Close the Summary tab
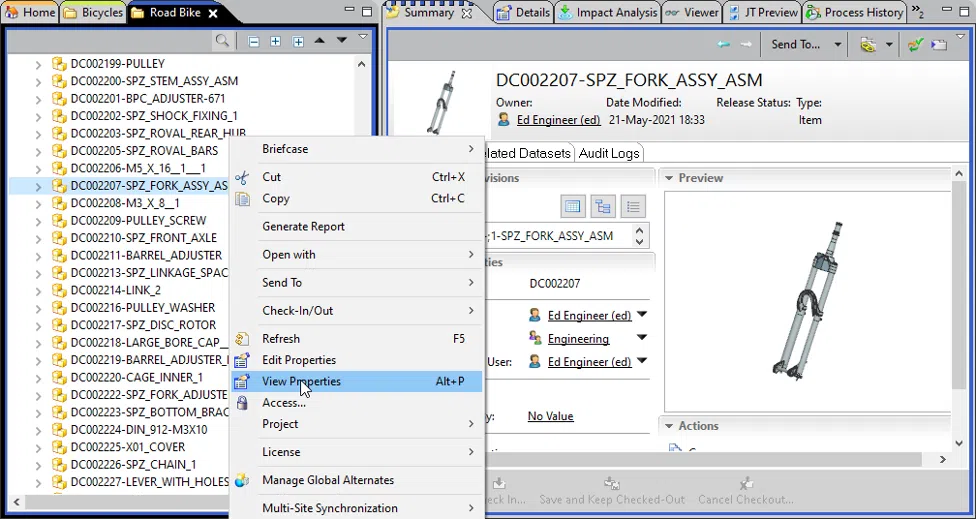The image size is (977, 520). click(467, 13)
